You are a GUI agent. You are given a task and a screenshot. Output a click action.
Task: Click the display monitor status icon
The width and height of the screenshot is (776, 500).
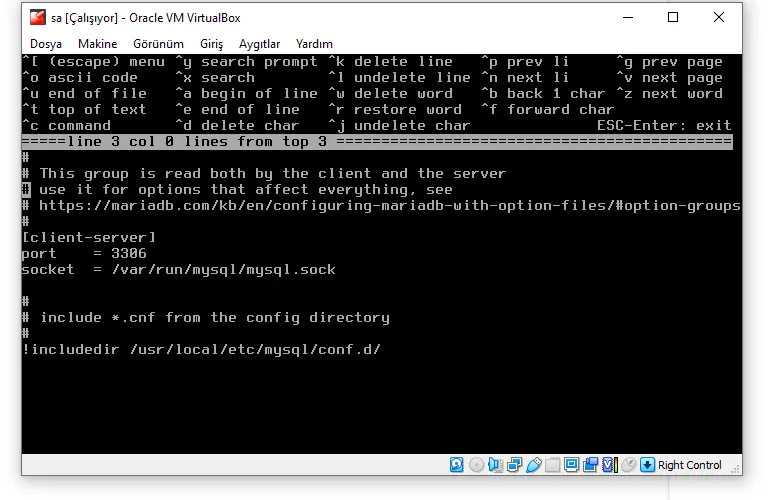(x=571, y=465)
